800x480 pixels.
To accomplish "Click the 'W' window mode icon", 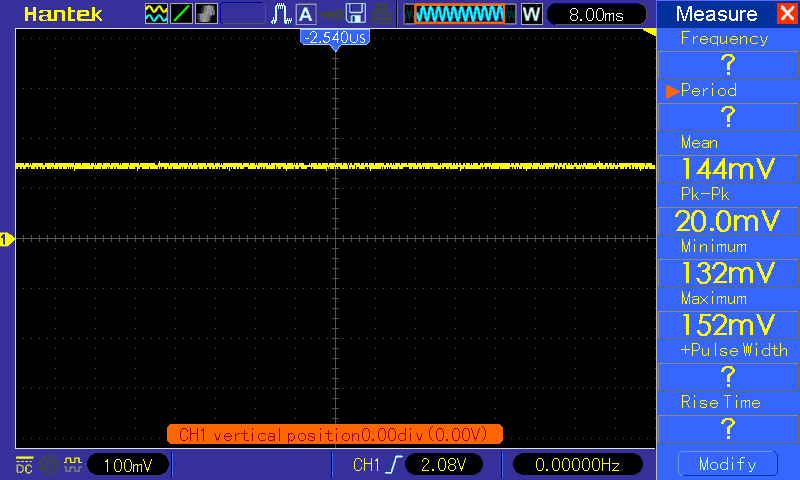I will pyautogui.click(x=532, y=14).
